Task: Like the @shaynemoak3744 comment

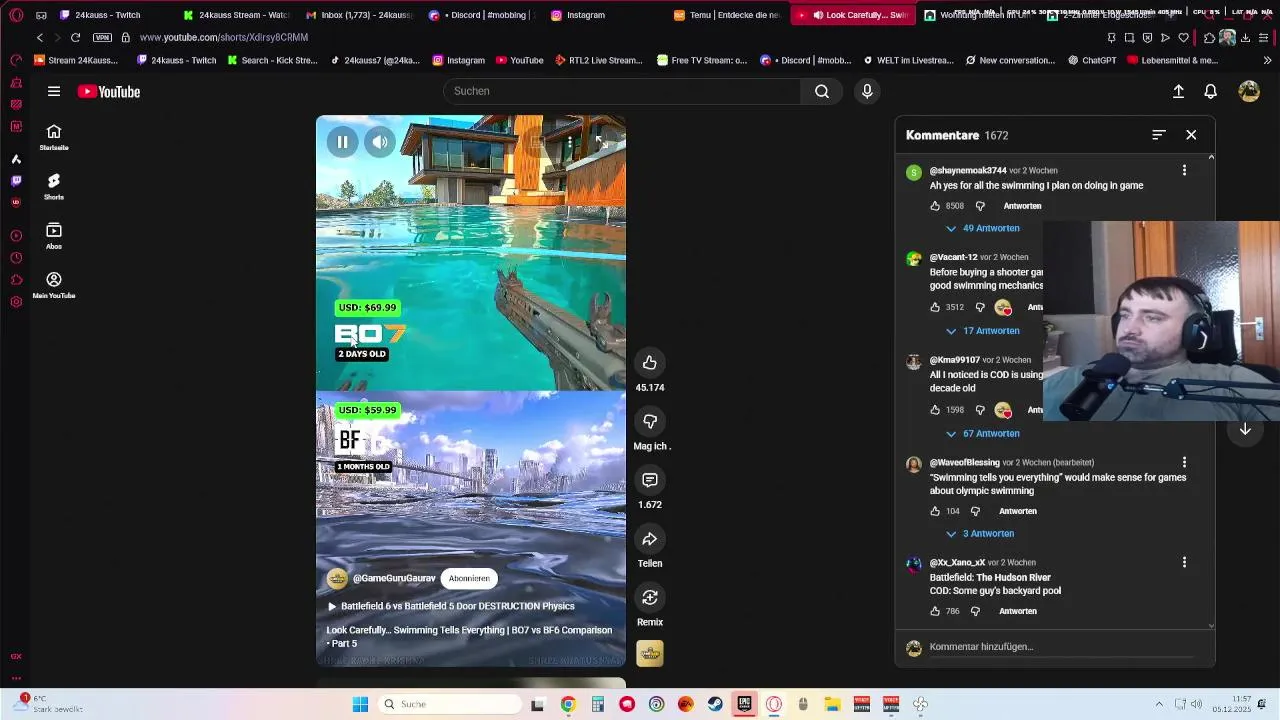Action: pyautogui.click(x=935, y=206)
